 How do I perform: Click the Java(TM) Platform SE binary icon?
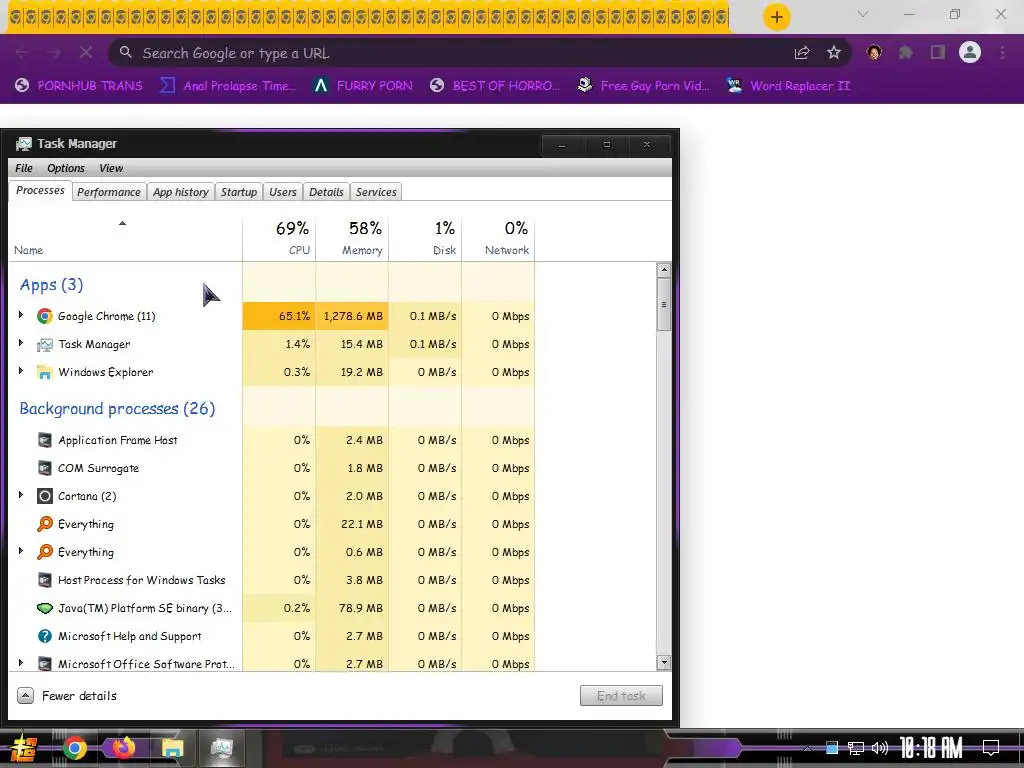[44, 608]
